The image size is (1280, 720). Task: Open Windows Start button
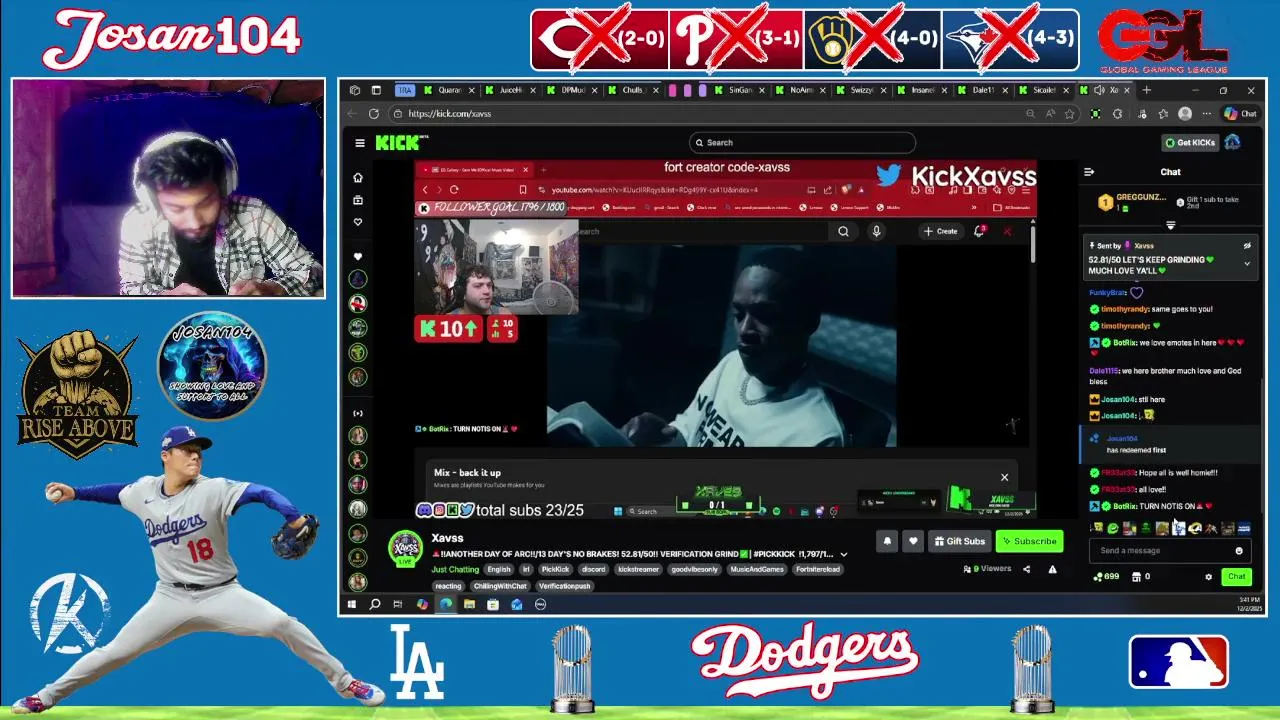click(352, 604)
